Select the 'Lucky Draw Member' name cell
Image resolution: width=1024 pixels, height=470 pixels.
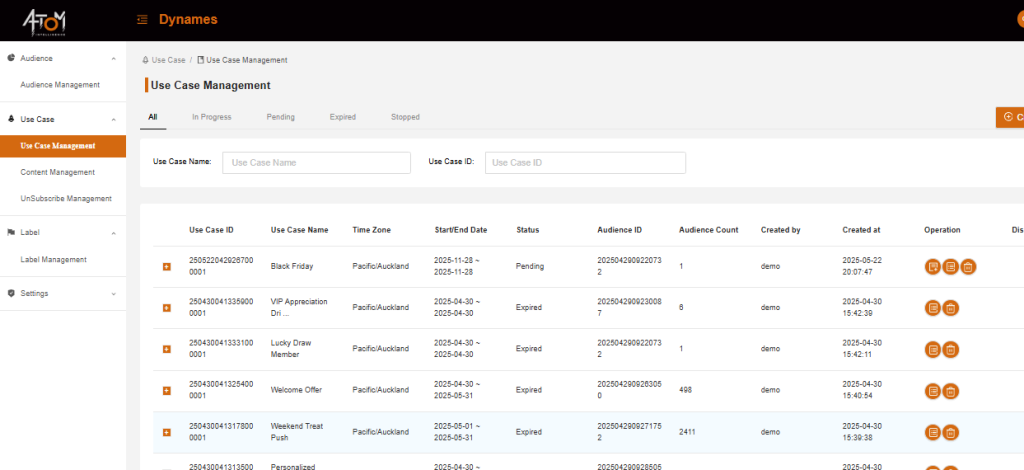tap(290, 349)
